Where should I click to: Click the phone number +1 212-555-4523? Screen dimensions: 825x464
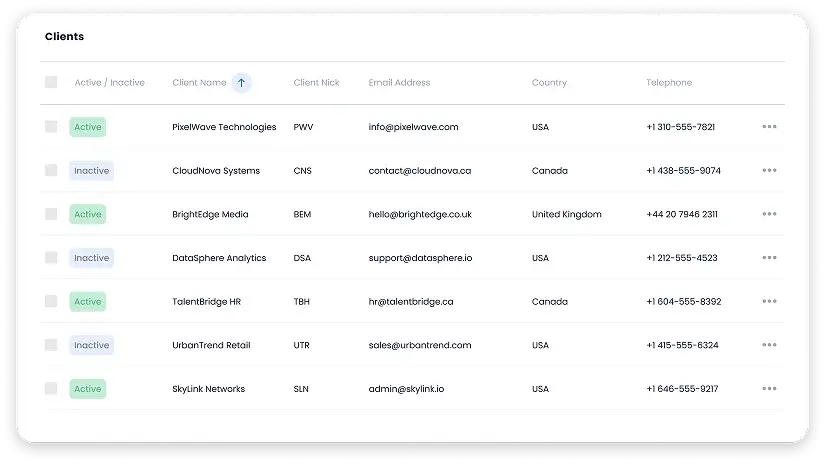point(682,258)
